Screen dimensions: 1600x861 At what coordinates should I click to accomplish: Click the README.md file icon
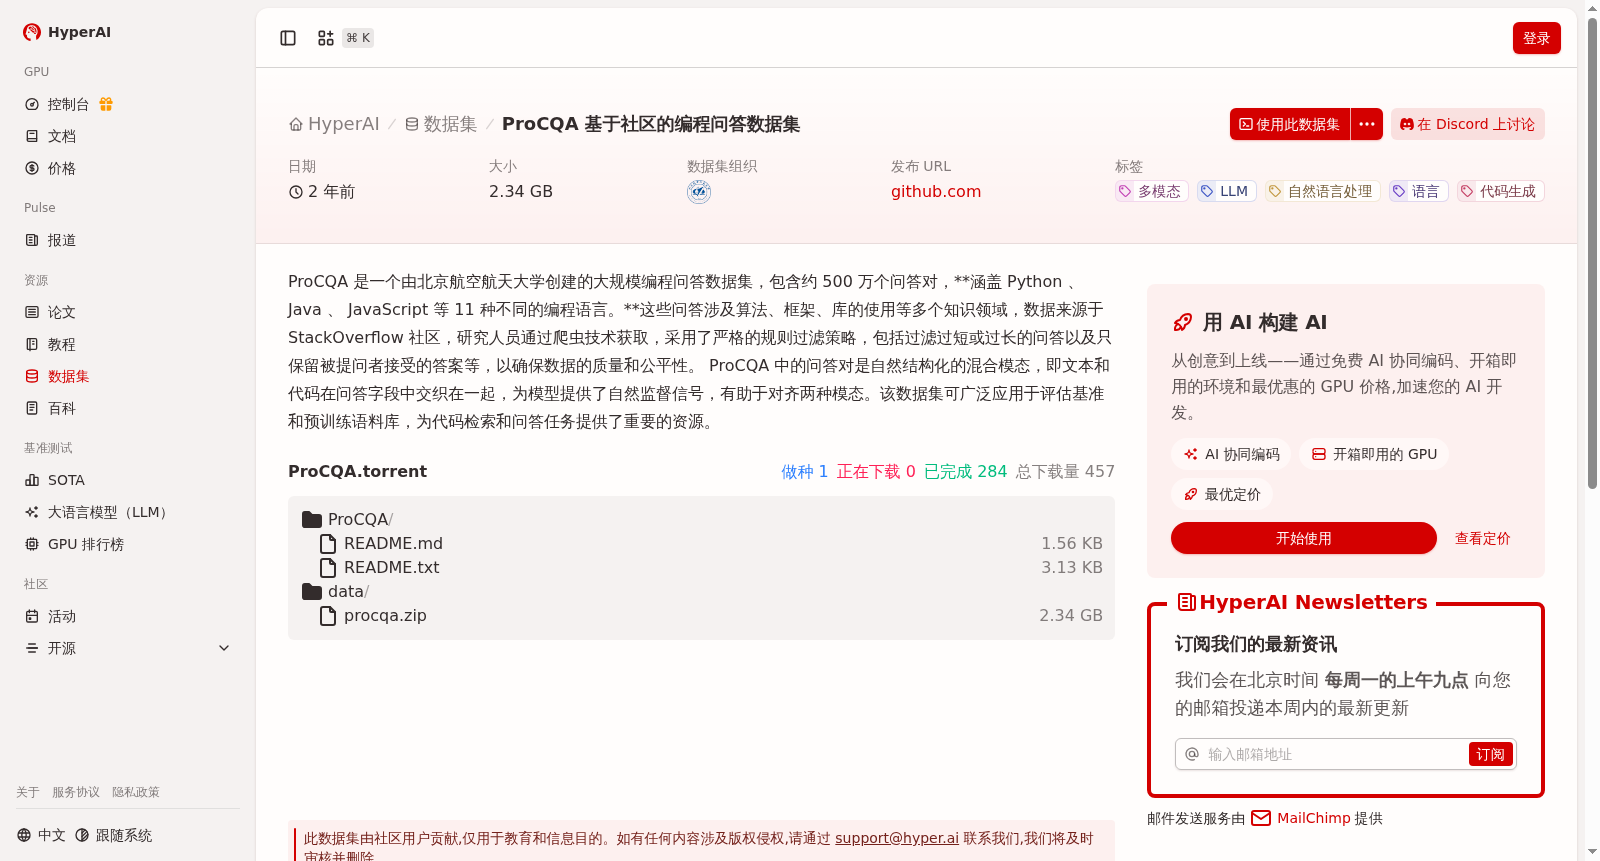point(328,543)
